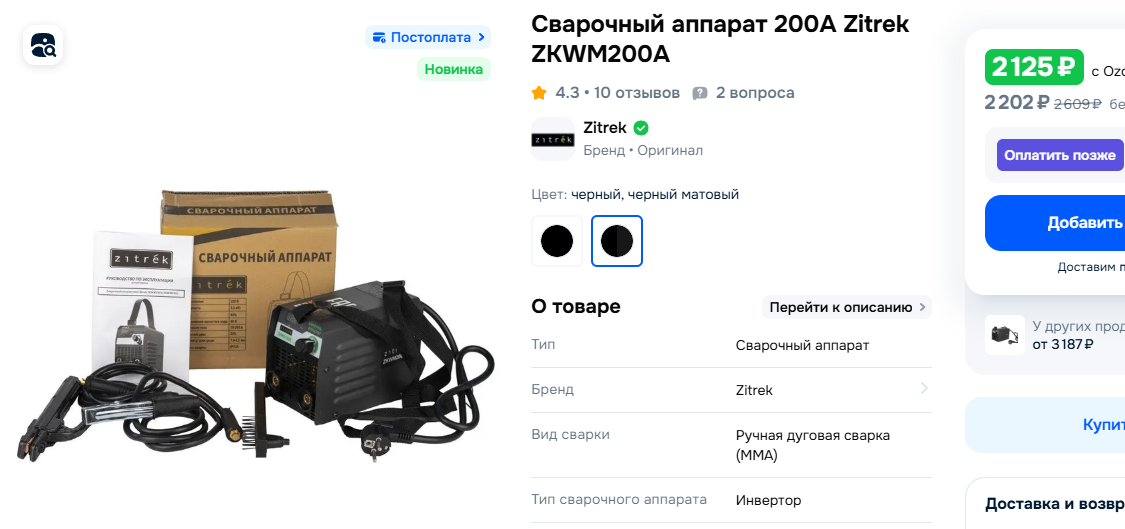1125x529 pixels.
Task: Click the main welder product photo
Action: [256, 324]
